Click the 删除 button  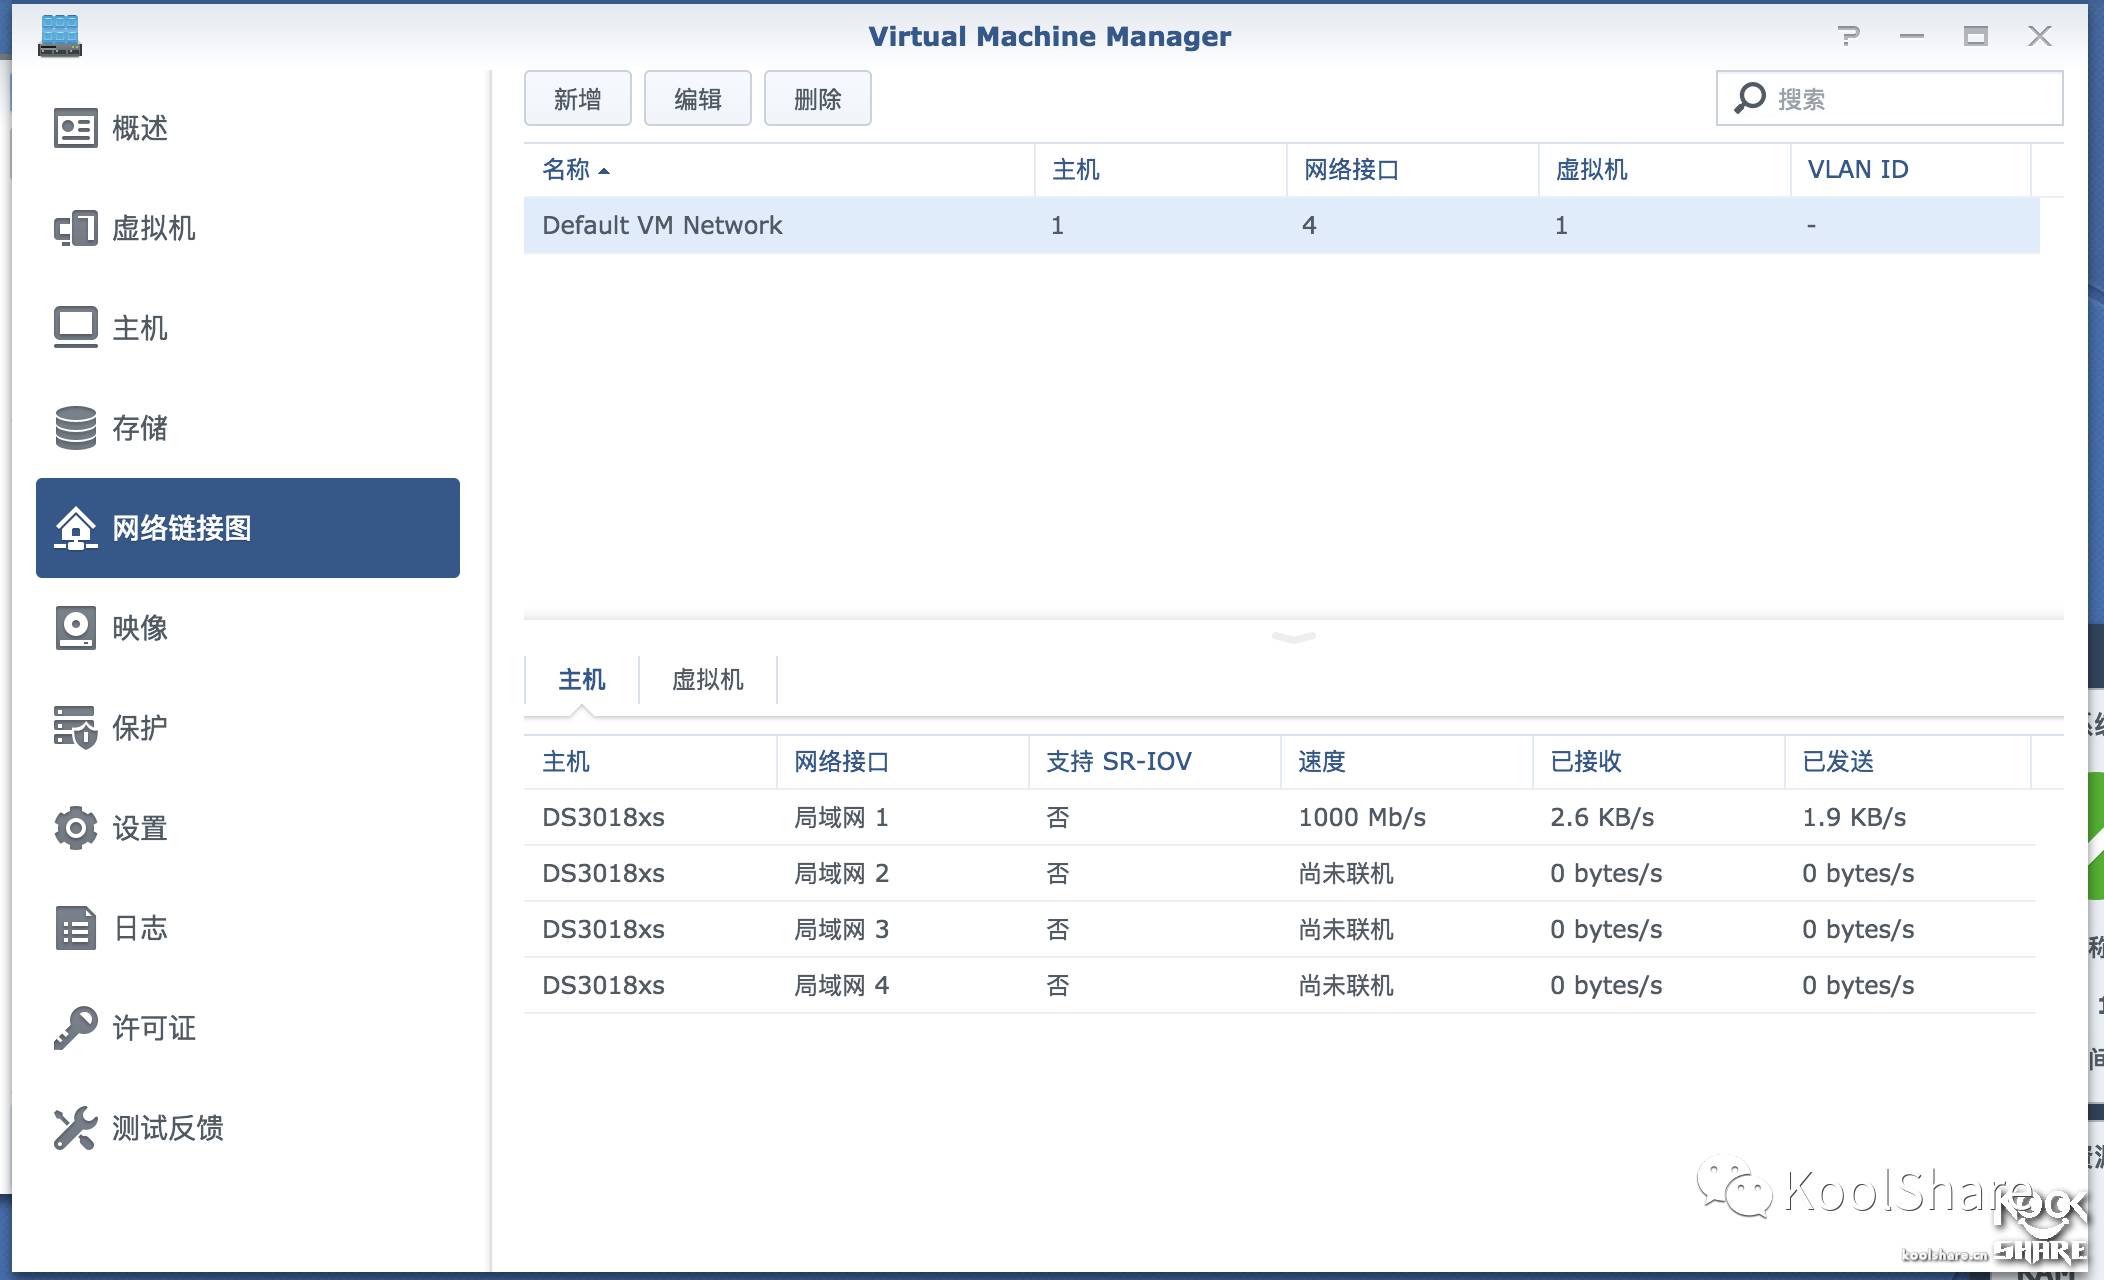click(817, 99)
